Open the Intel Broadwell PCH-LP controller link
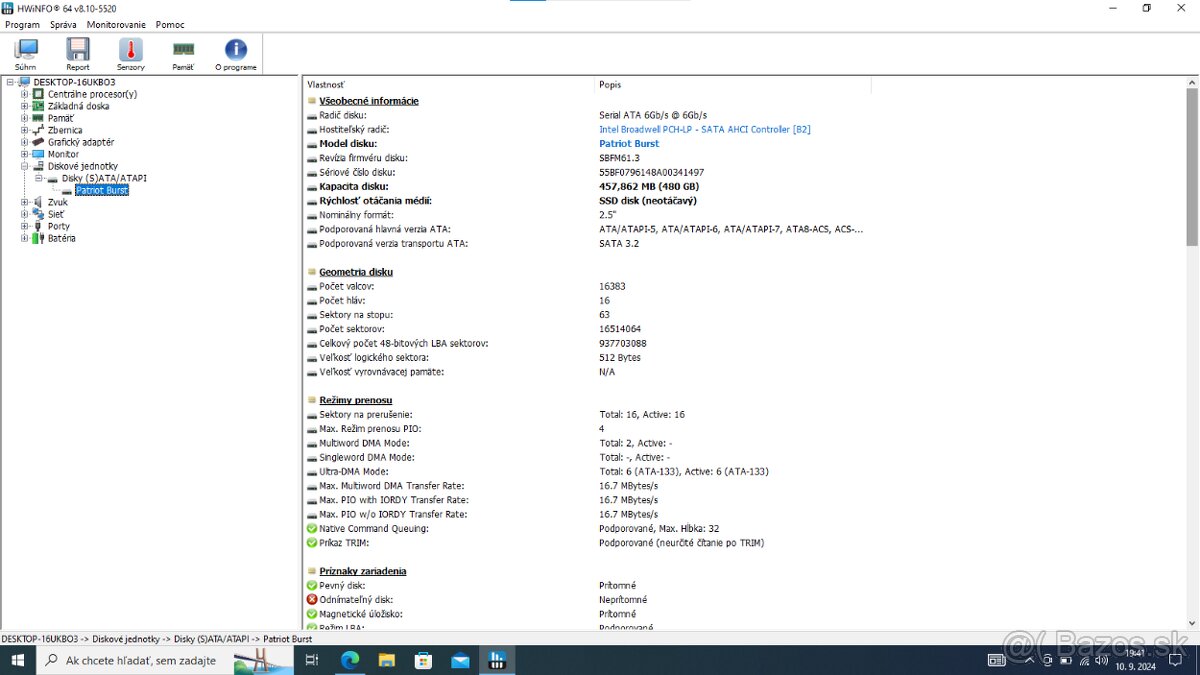 point(704,128)
